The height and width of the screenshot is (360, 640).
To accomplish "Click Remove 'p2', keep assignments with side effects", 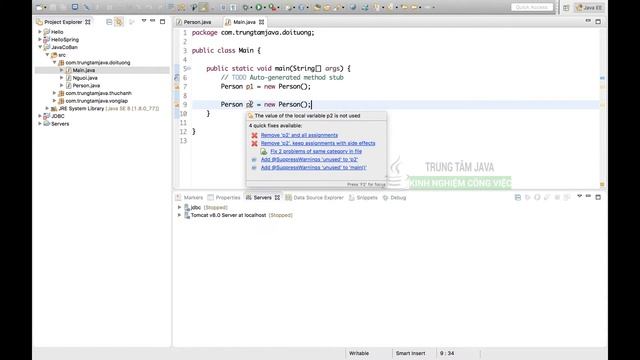I will pos(318,143).
